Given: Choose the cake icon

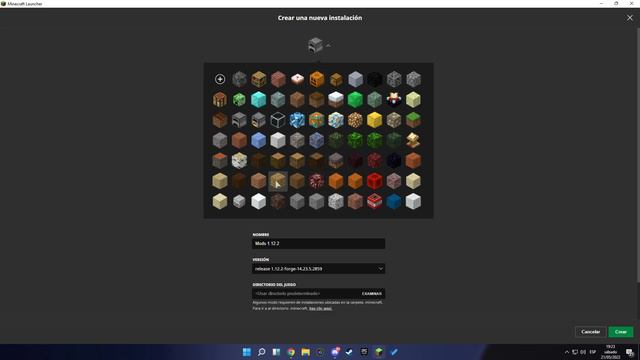Looking at the screenshot, I should [297, 79].
